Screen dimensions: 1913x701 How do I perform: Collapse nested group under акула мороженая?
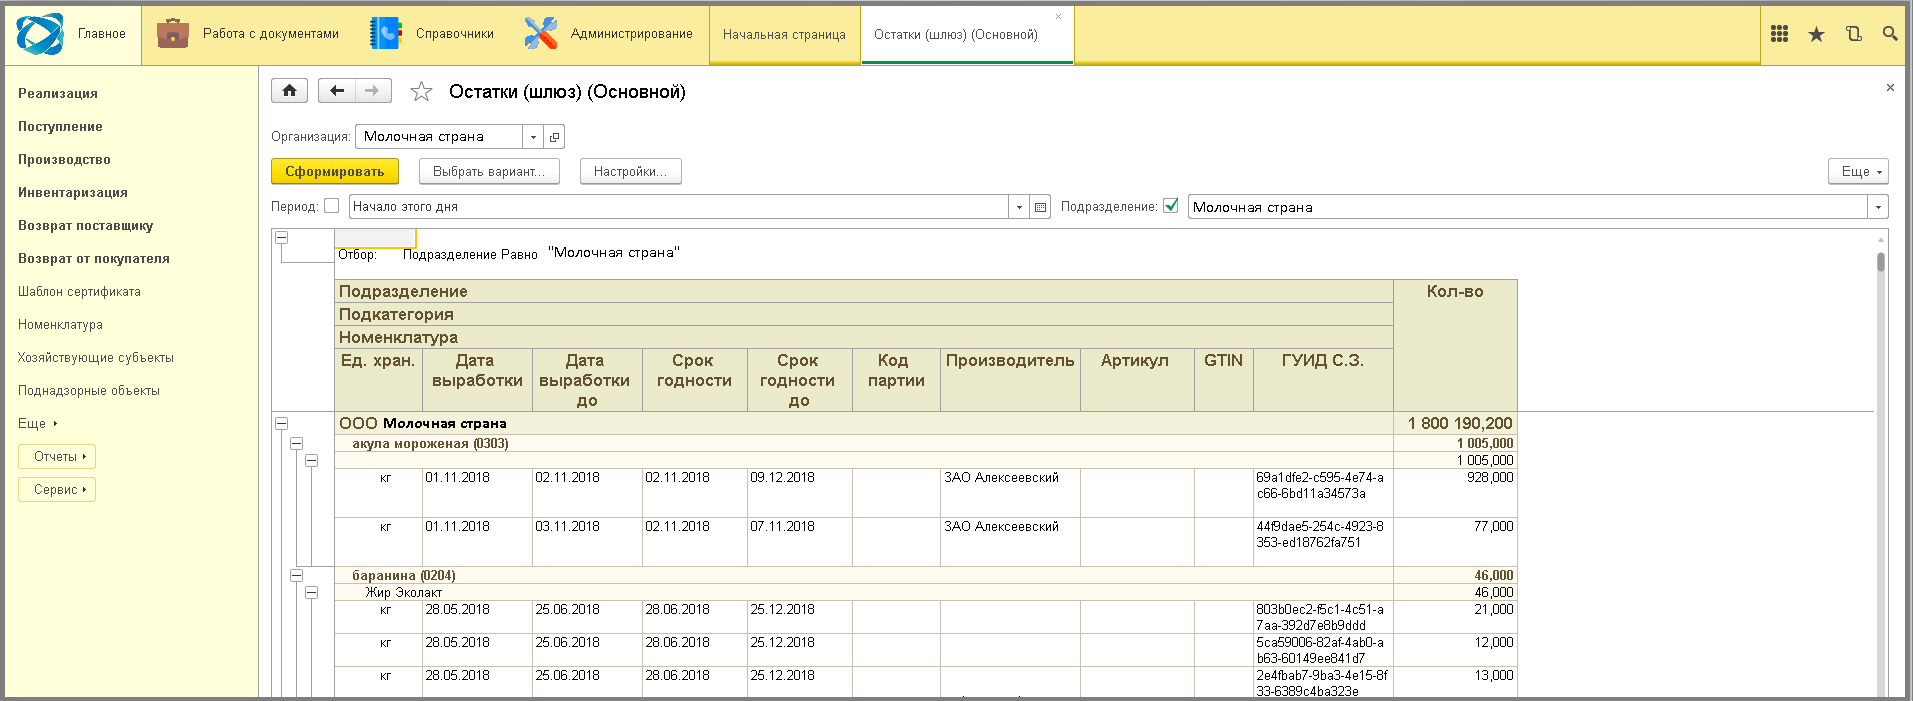coord(311,460)
